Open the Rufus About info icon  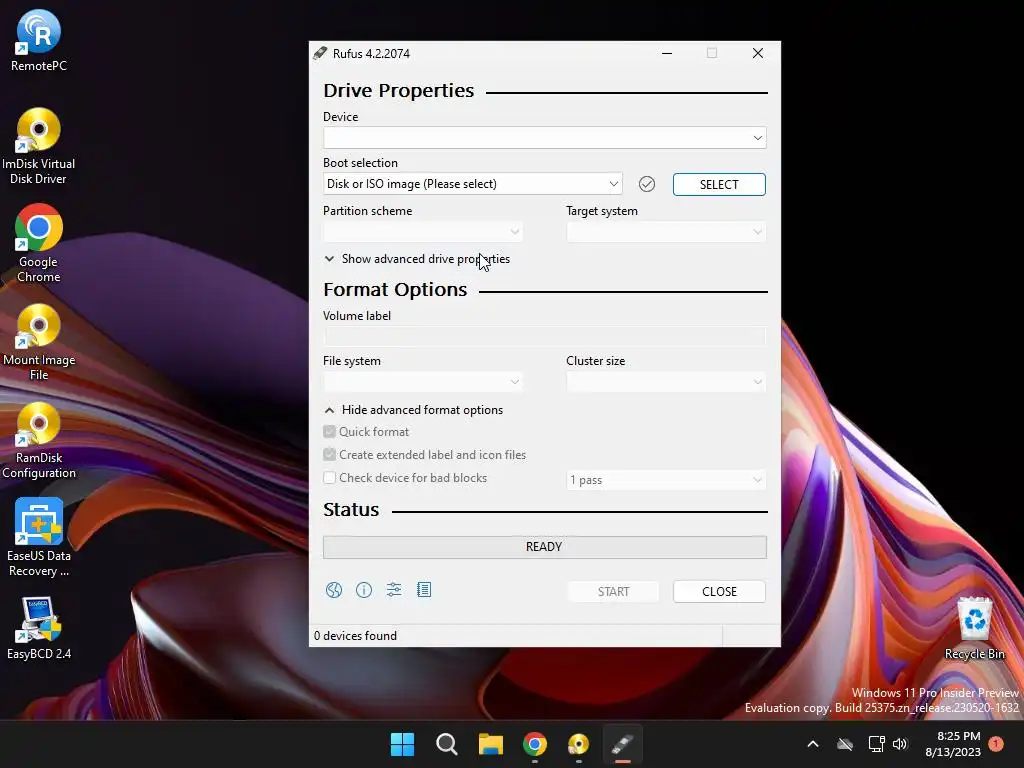click(364, 590)
